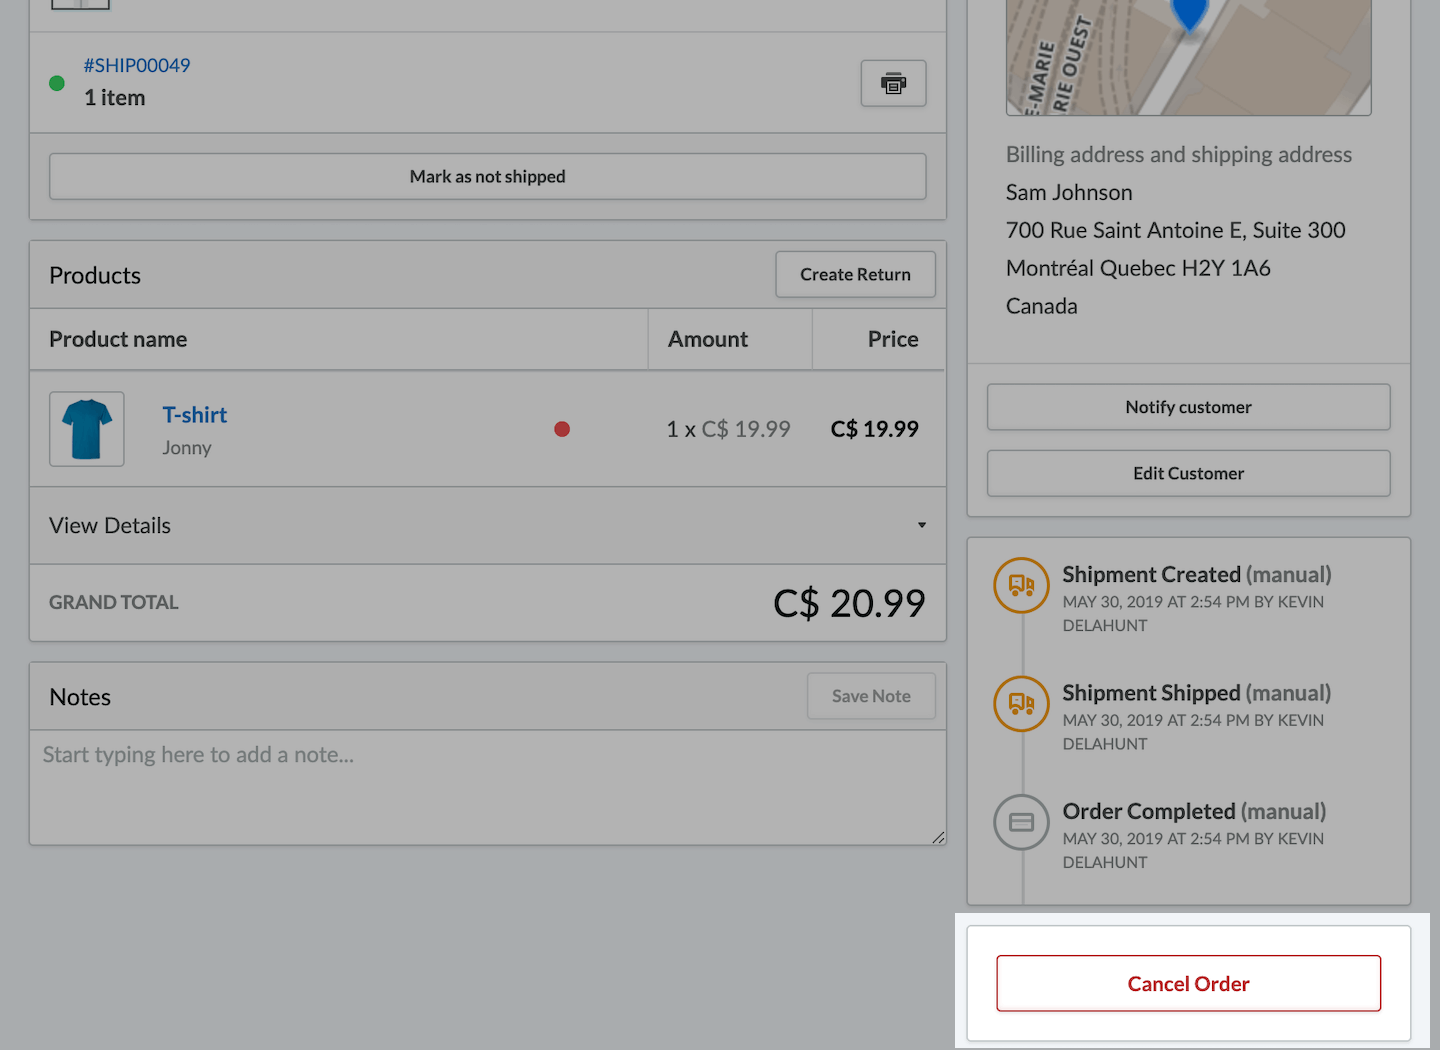
Task: Open the T-shirt product thumbnail
Action: point(87,429)
